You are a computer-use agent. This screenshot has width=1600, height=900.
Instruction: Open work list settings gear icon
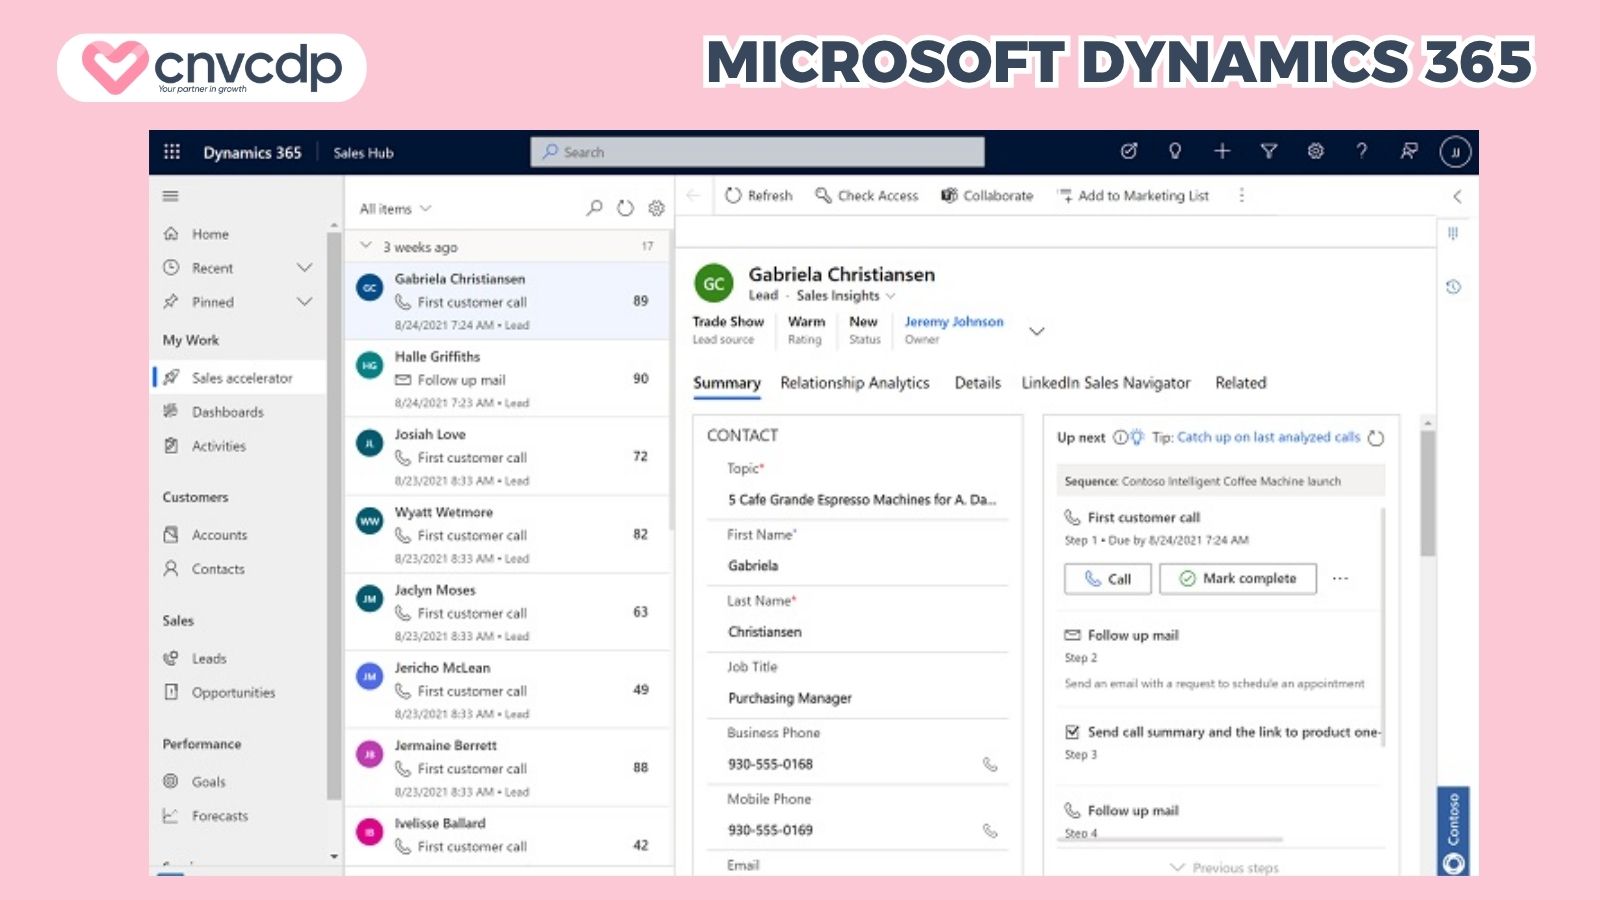(x=656, y=208)
